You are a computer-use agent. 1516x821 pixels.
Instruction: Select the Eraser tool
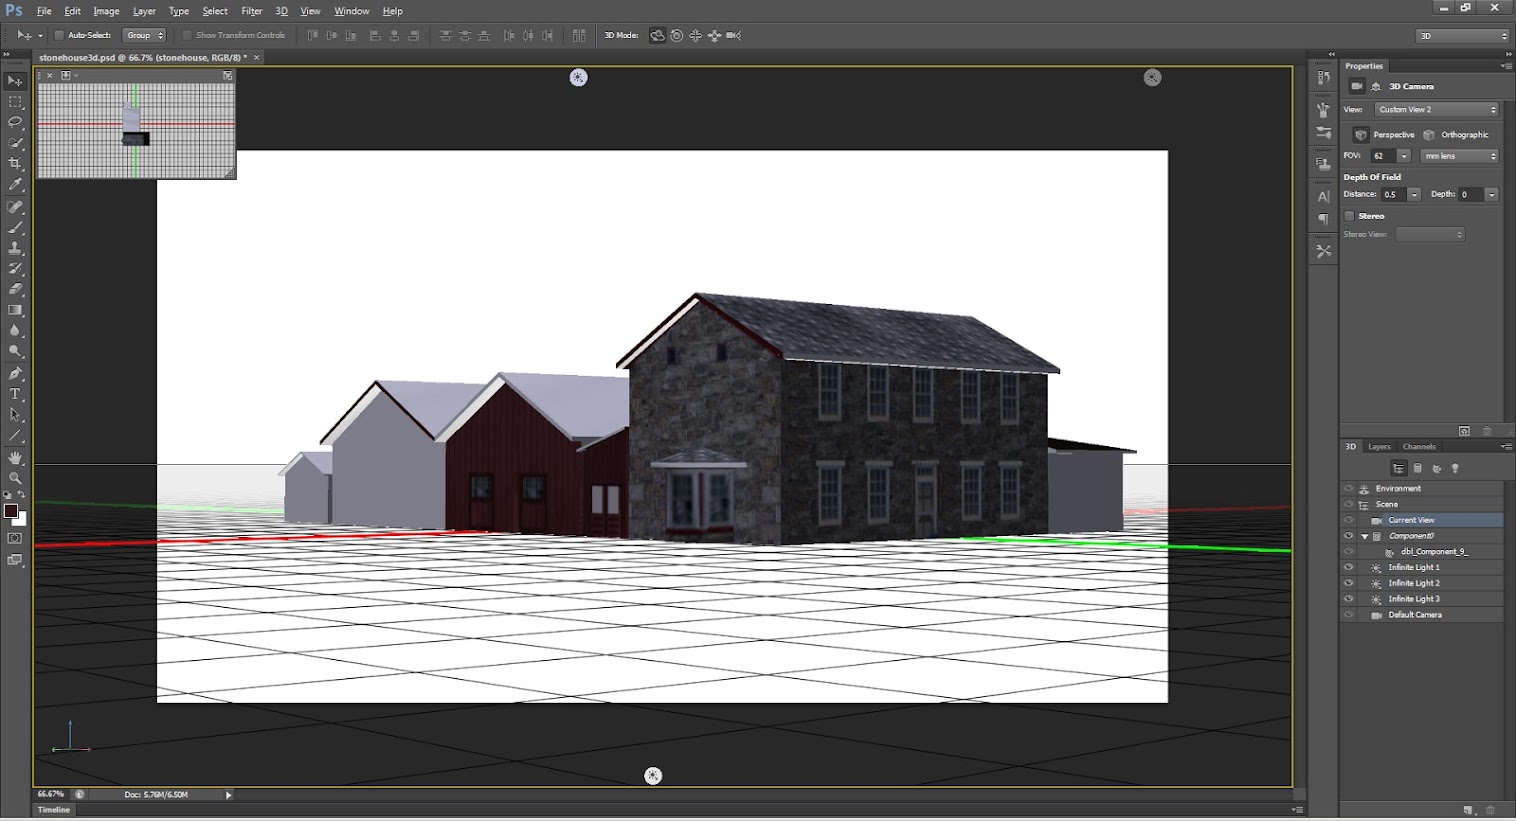point(15,289)
